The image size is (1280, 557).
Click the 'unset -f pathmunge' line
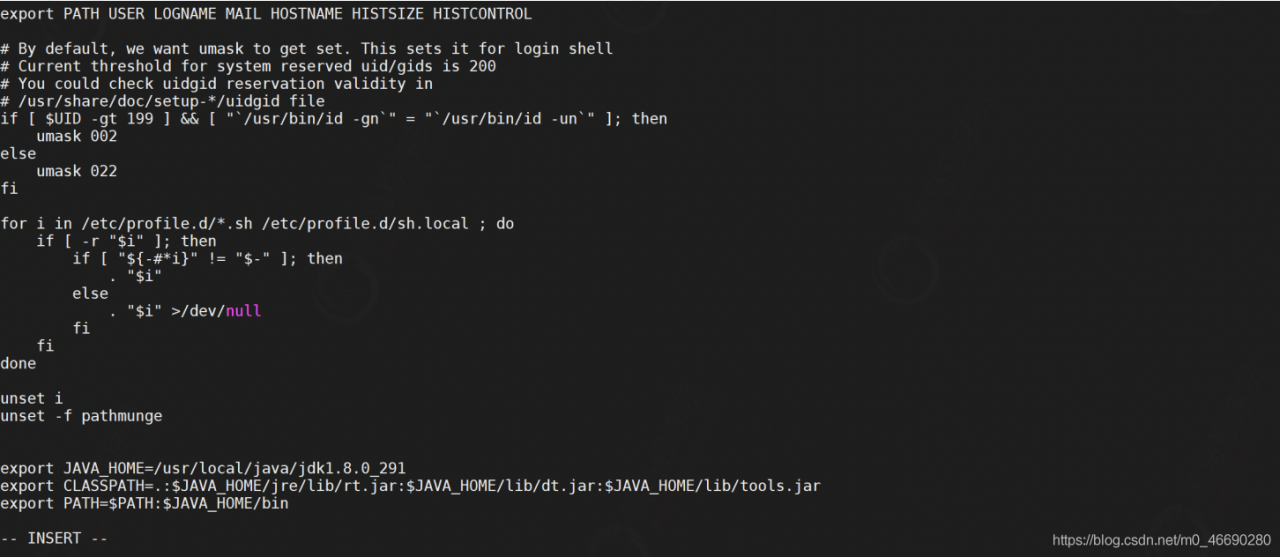coord(81,416)
